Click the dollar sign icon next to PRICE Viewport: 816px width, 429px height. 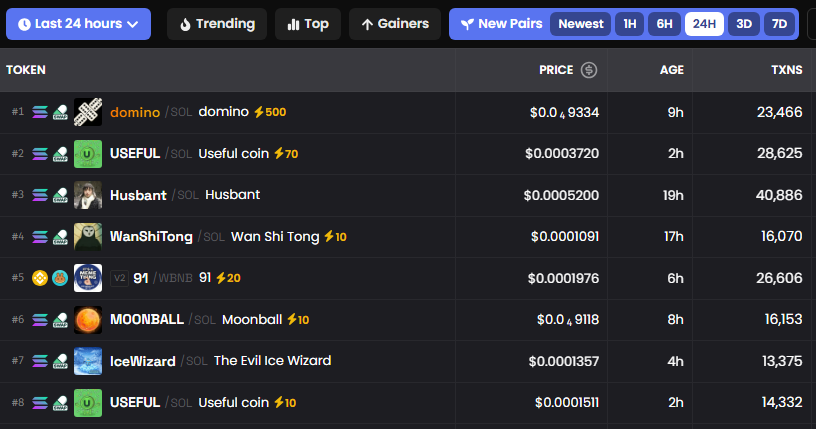(589, 70)
